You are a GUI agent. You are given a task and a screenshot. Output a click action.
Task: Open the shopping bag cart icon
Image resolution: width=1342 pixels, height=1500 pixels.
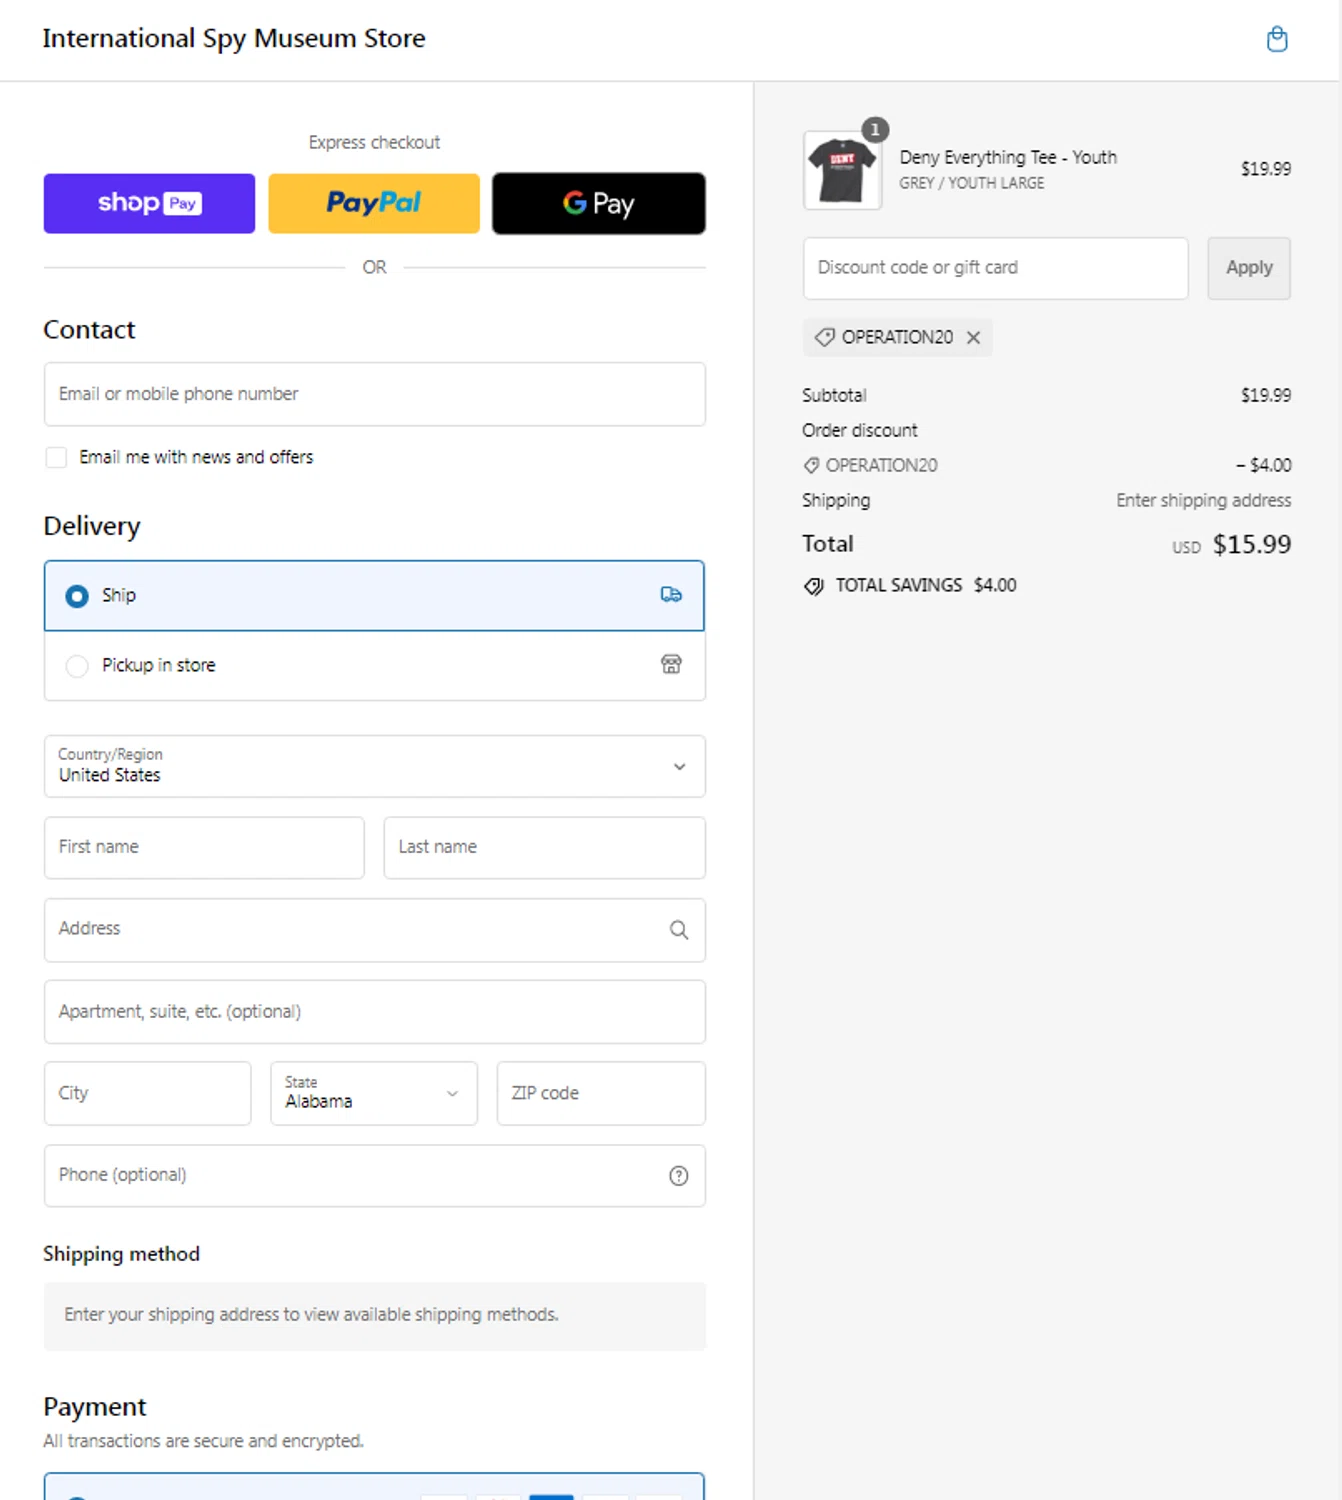[1277, 40]
